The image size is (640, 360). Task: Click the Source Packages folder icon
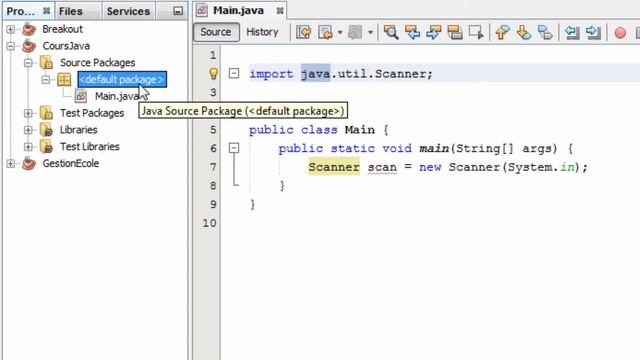[47, 63]
